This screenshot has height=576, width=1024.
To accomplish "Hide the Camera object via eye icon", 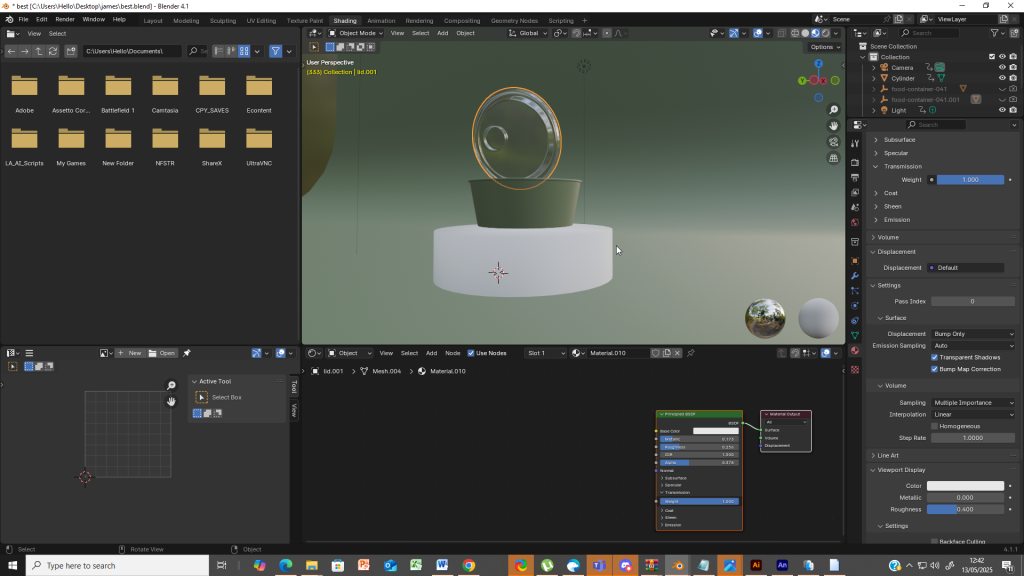I will click(x=1002, y=67).
